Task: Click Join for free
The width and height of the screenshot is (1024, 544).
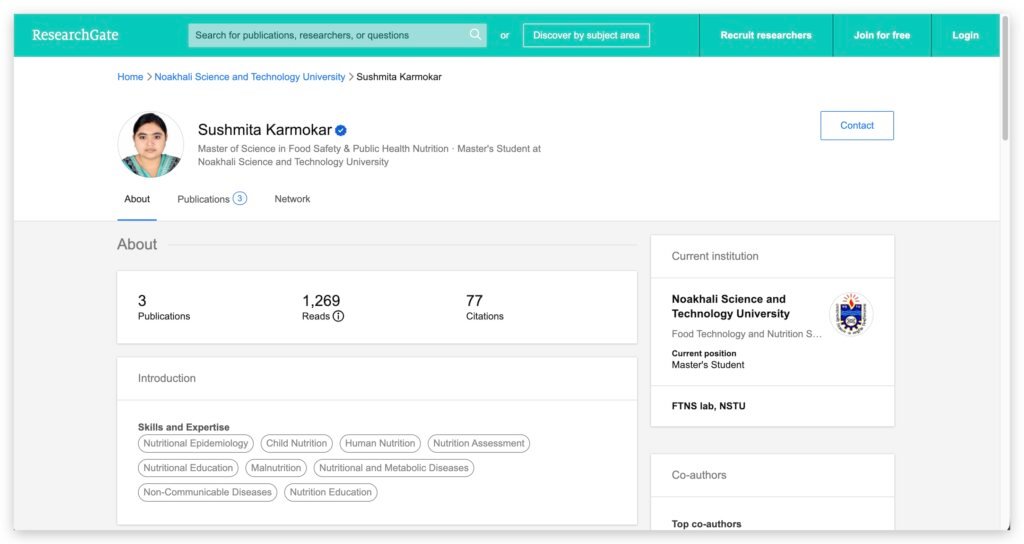Action: pyautogui.click(x=882, y=35)
